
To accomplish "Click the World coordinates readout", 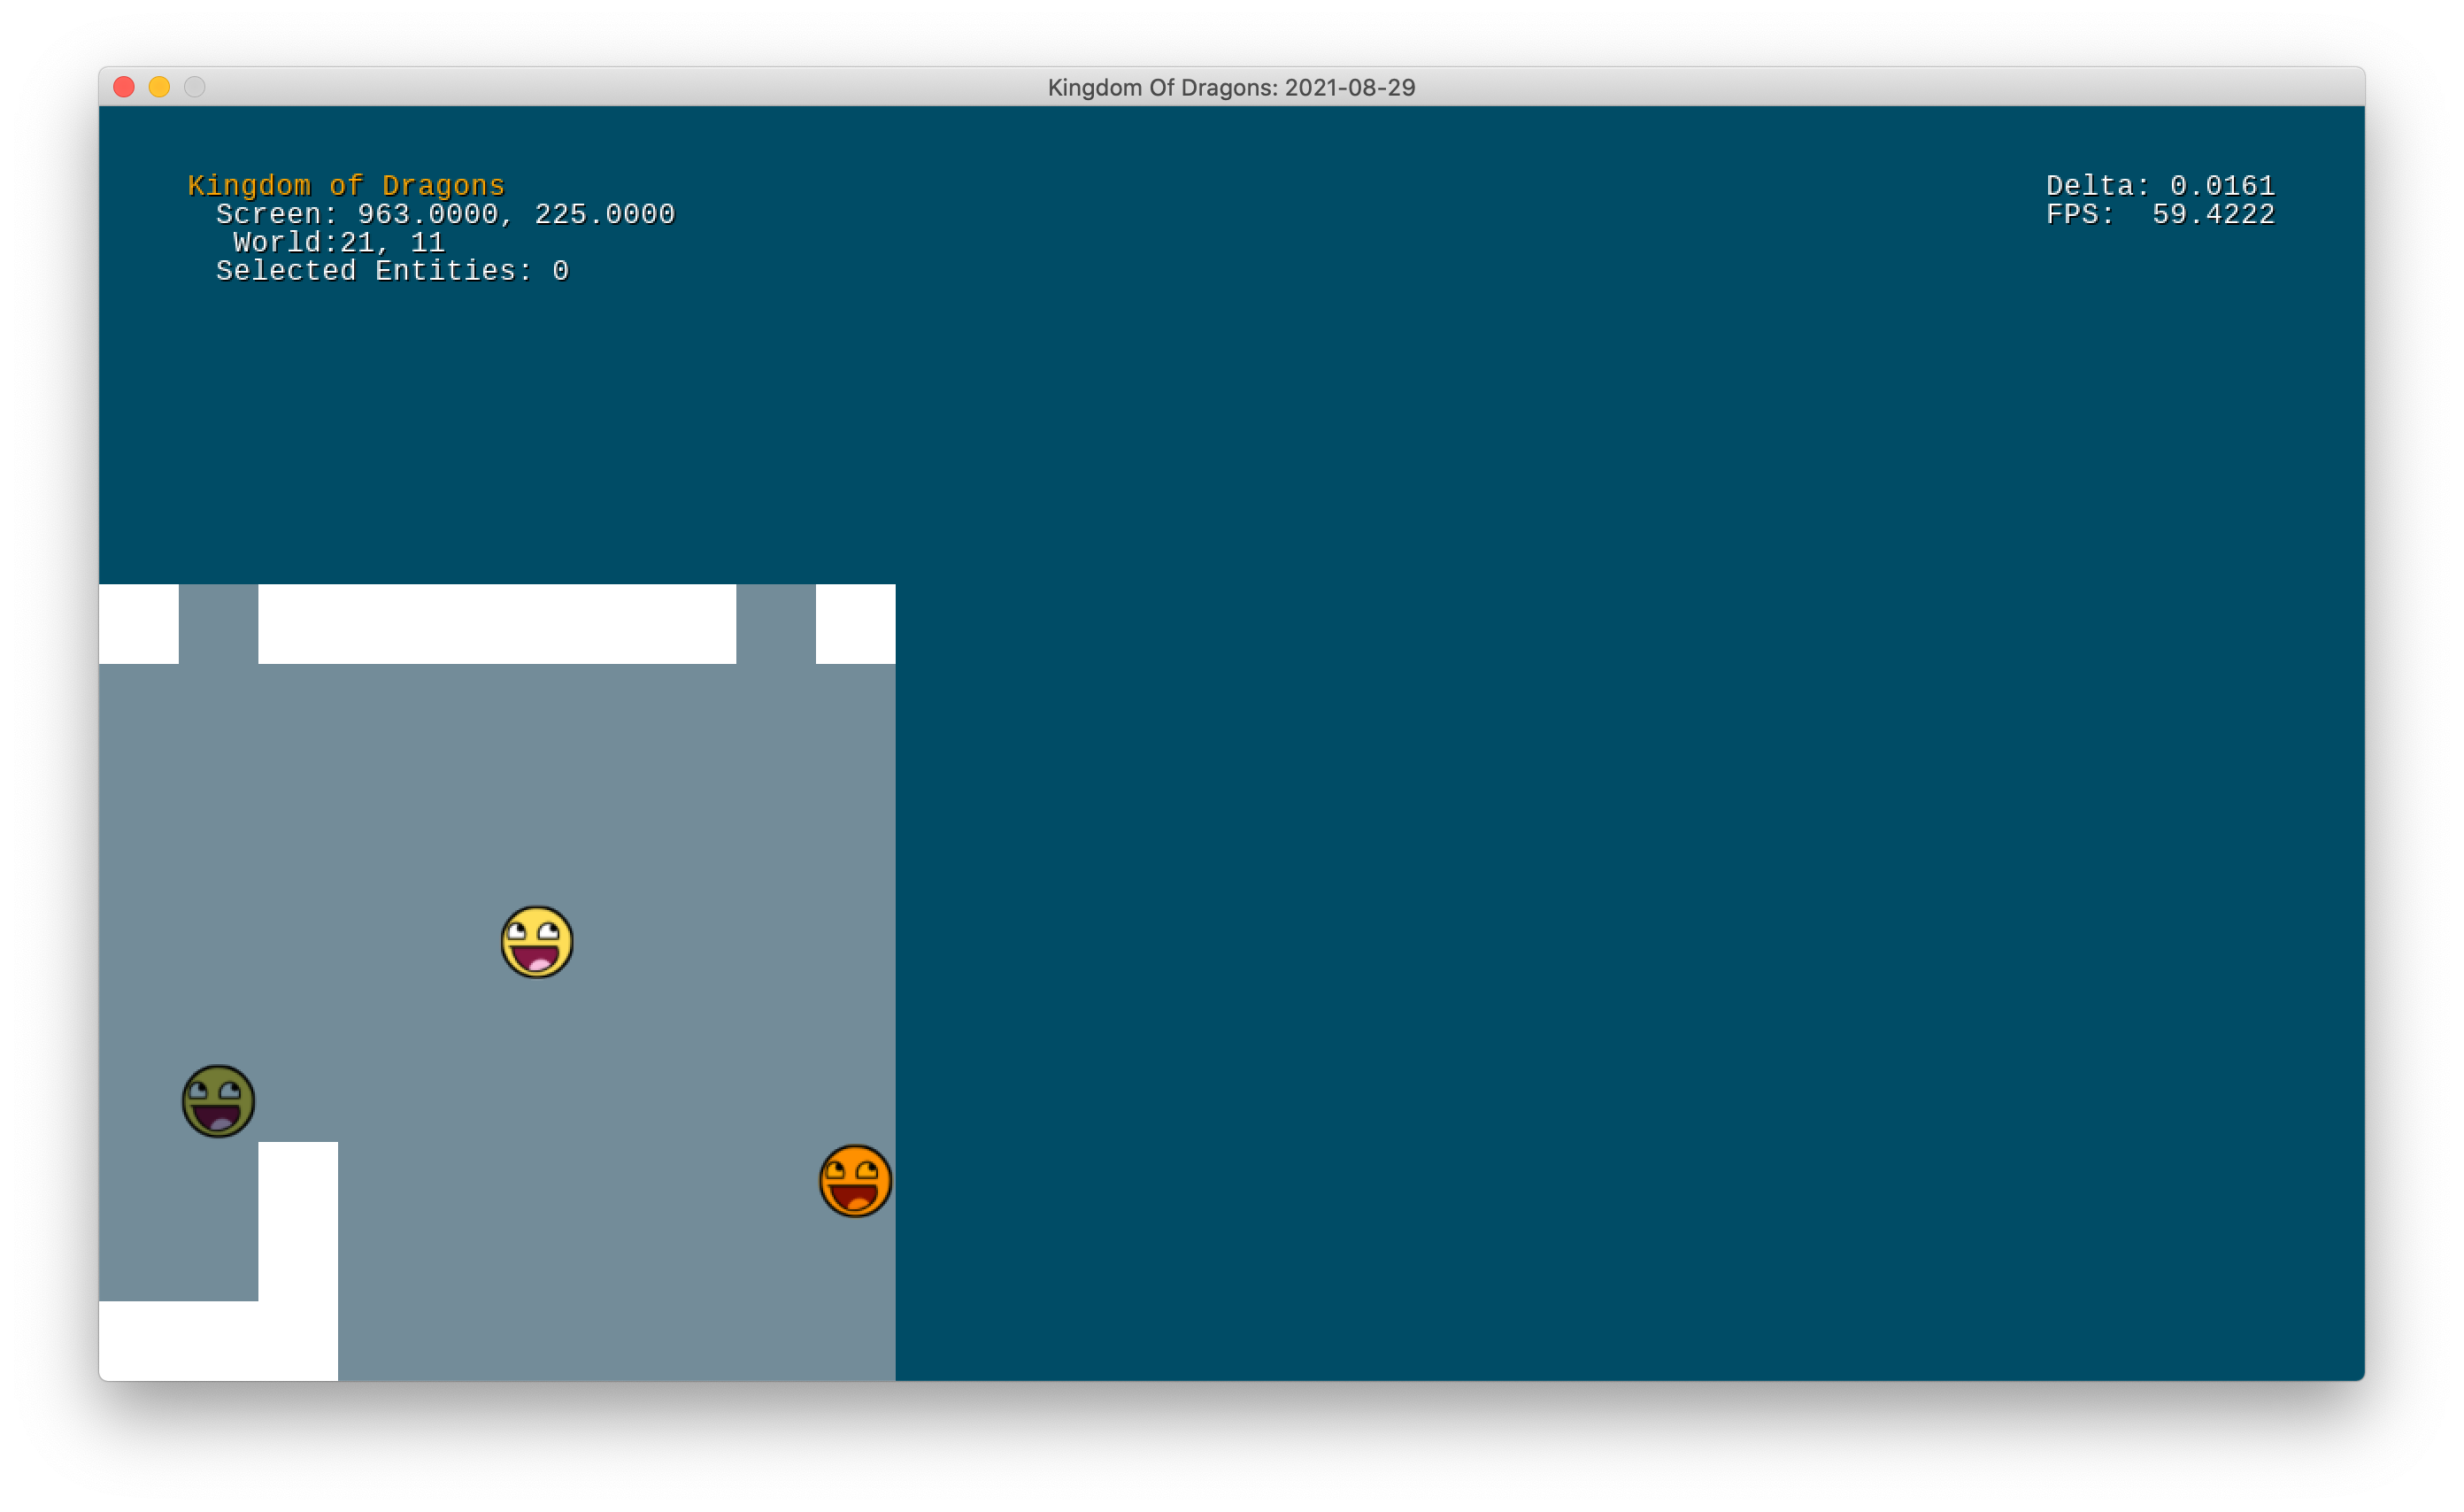I will (338, 242).
